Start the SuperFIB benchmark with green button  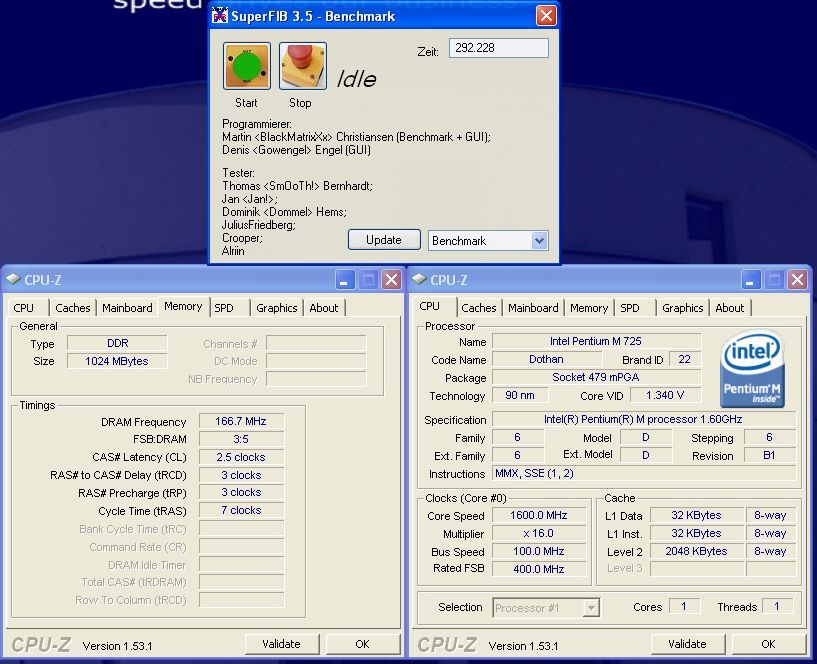tap(246, 66)
